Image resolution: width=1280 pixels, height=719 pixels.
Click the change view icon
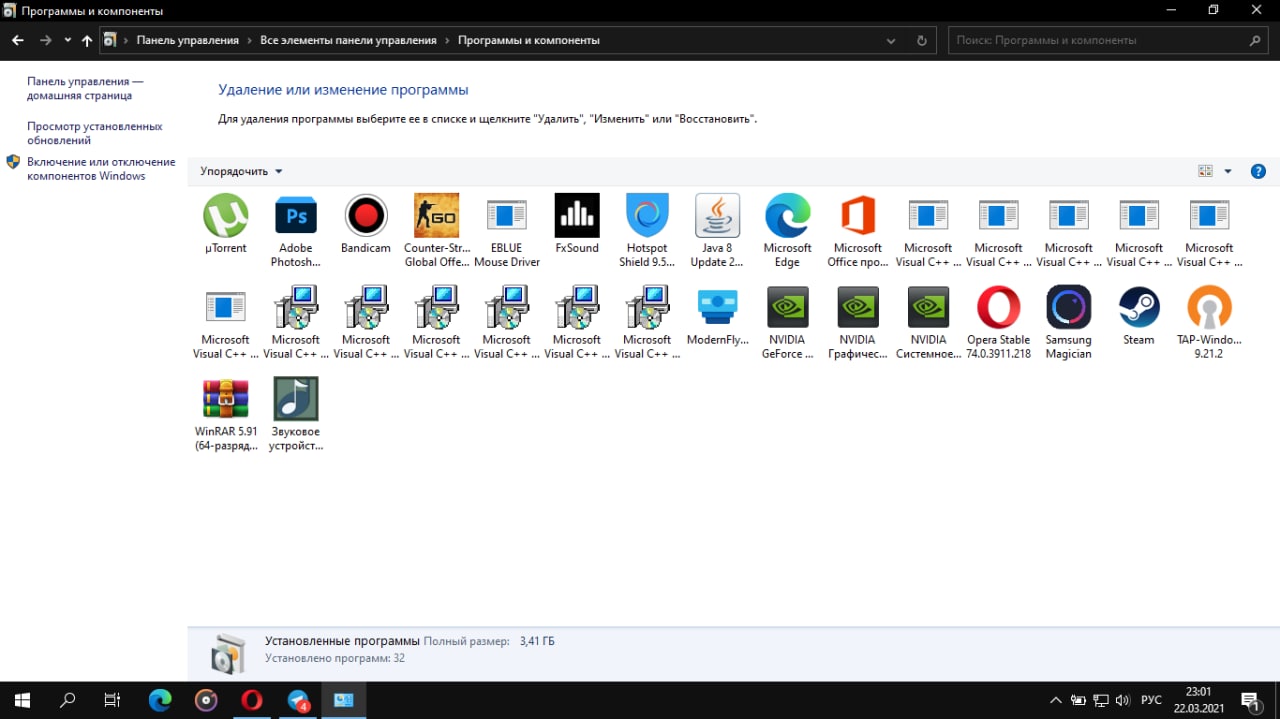tap(1205, 171)
